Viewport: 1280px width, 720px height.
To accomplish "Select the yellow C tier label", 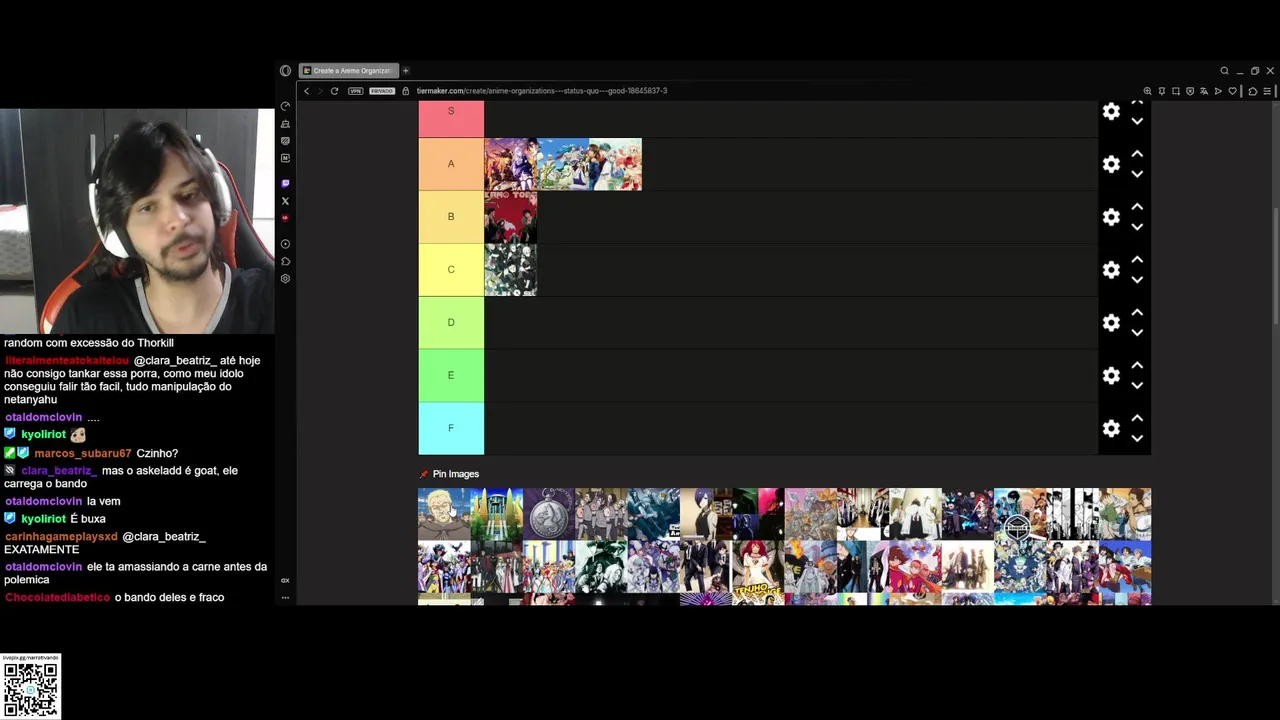I will [451, 270].
